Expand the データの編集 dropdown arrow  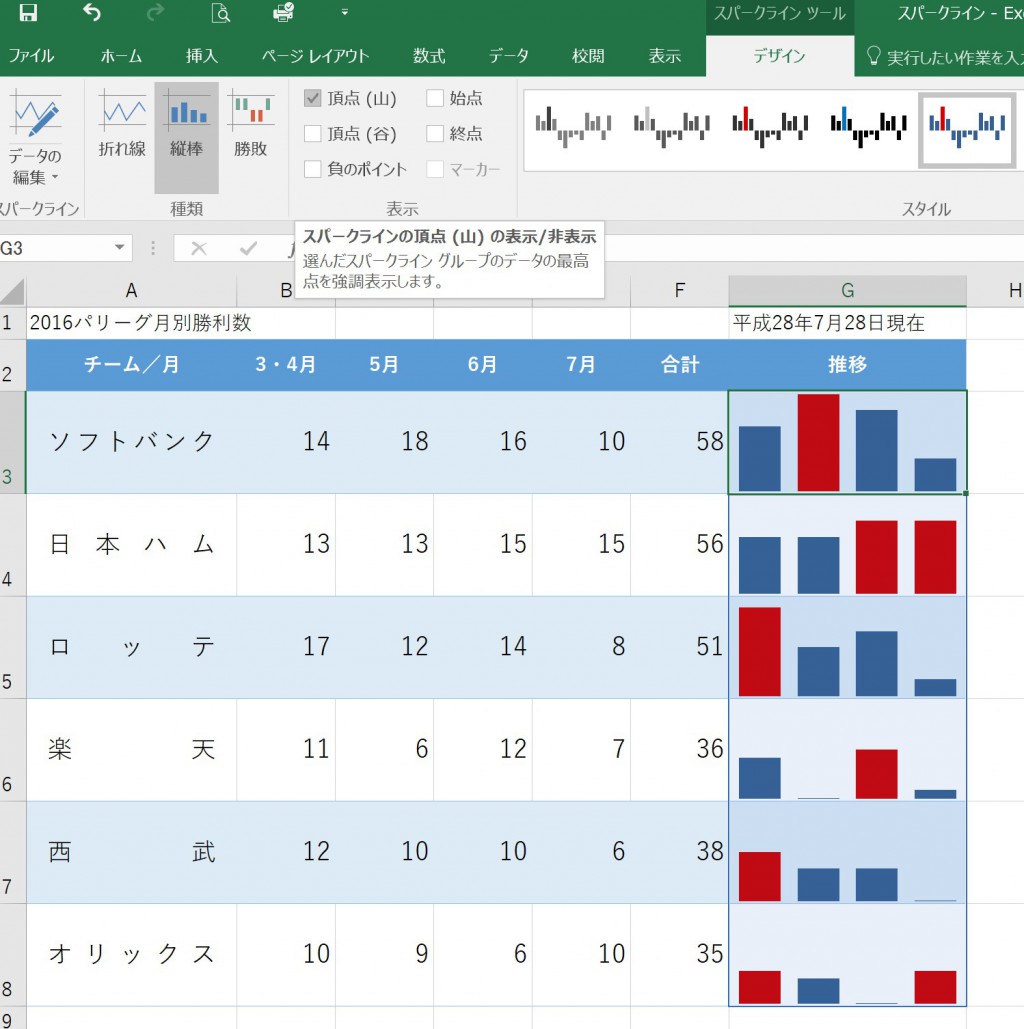coord(55,177)
